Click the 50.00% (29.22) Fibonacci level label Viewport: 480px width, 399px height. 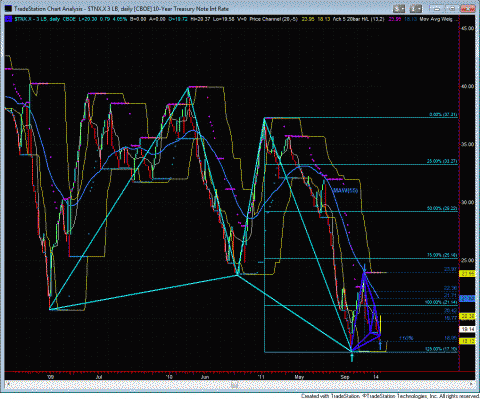coord(442,208)
